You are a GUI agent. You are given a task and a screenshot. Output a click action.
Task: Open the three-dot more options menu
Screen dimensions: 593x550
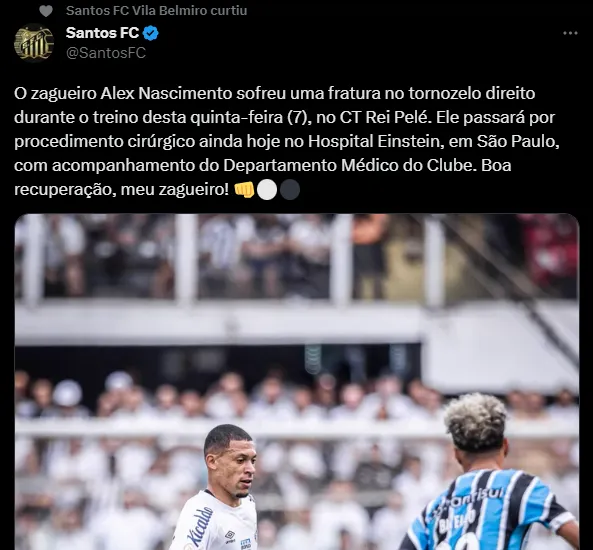click(570, 33)
